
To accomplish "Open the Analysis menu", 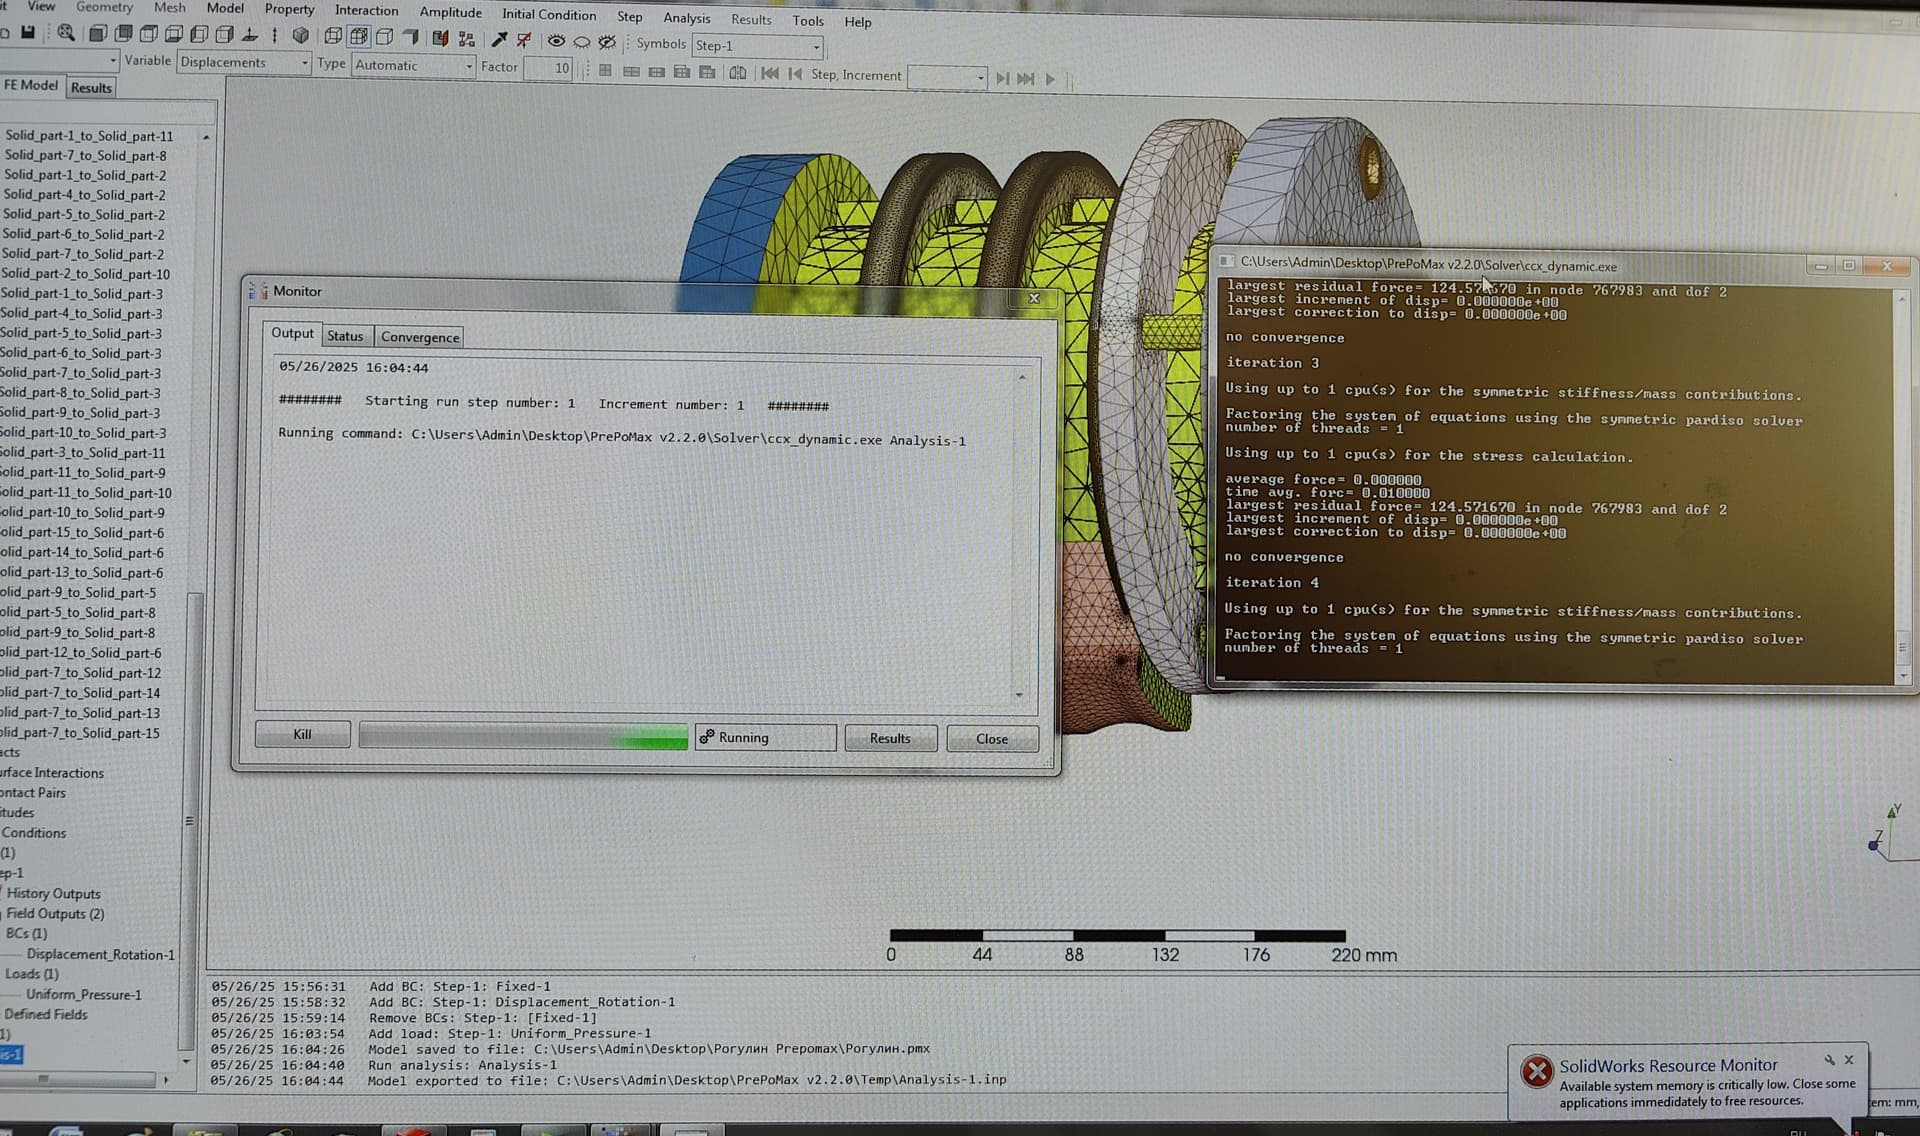I will pos(687,18).
